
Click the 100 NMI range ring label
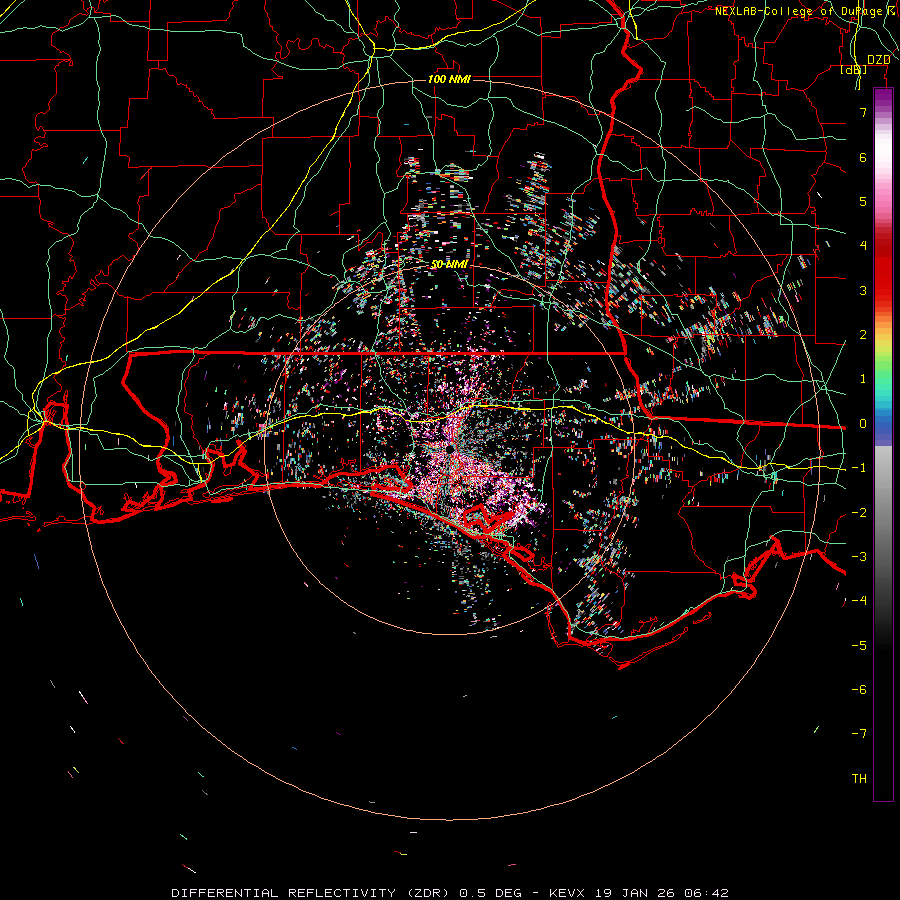coord(449,79)
